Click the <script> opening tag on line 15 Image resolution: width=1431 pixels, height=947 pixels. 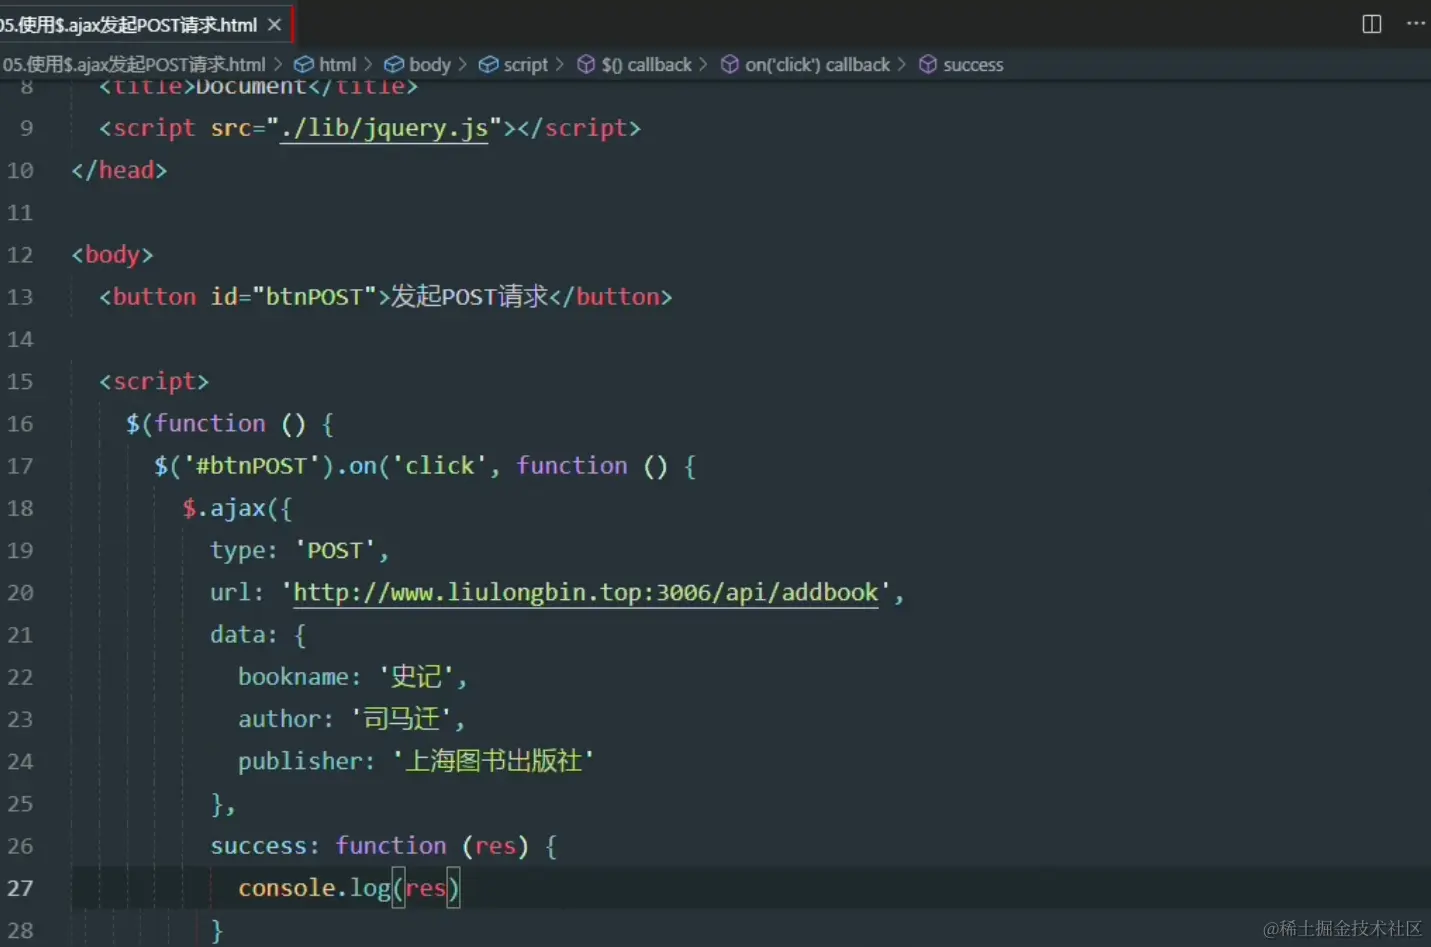pos(154,382)
